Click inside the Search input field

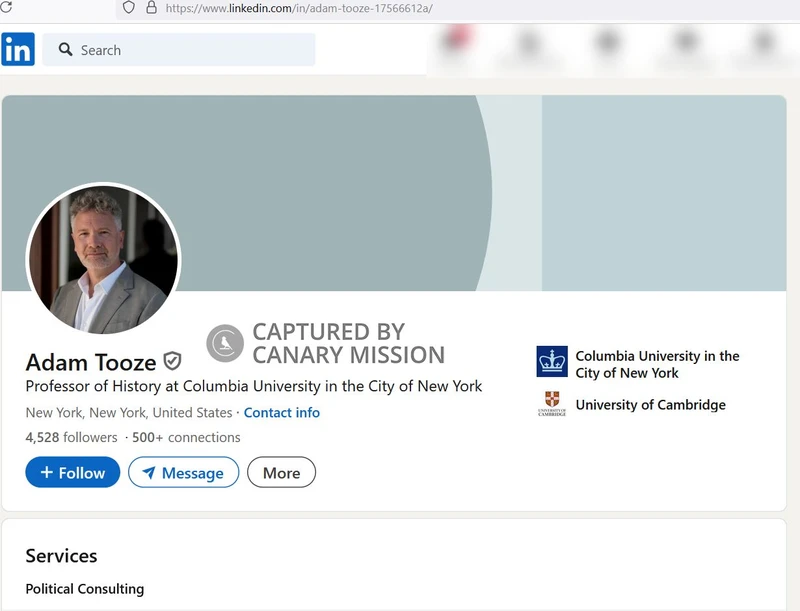coord(180,50)
